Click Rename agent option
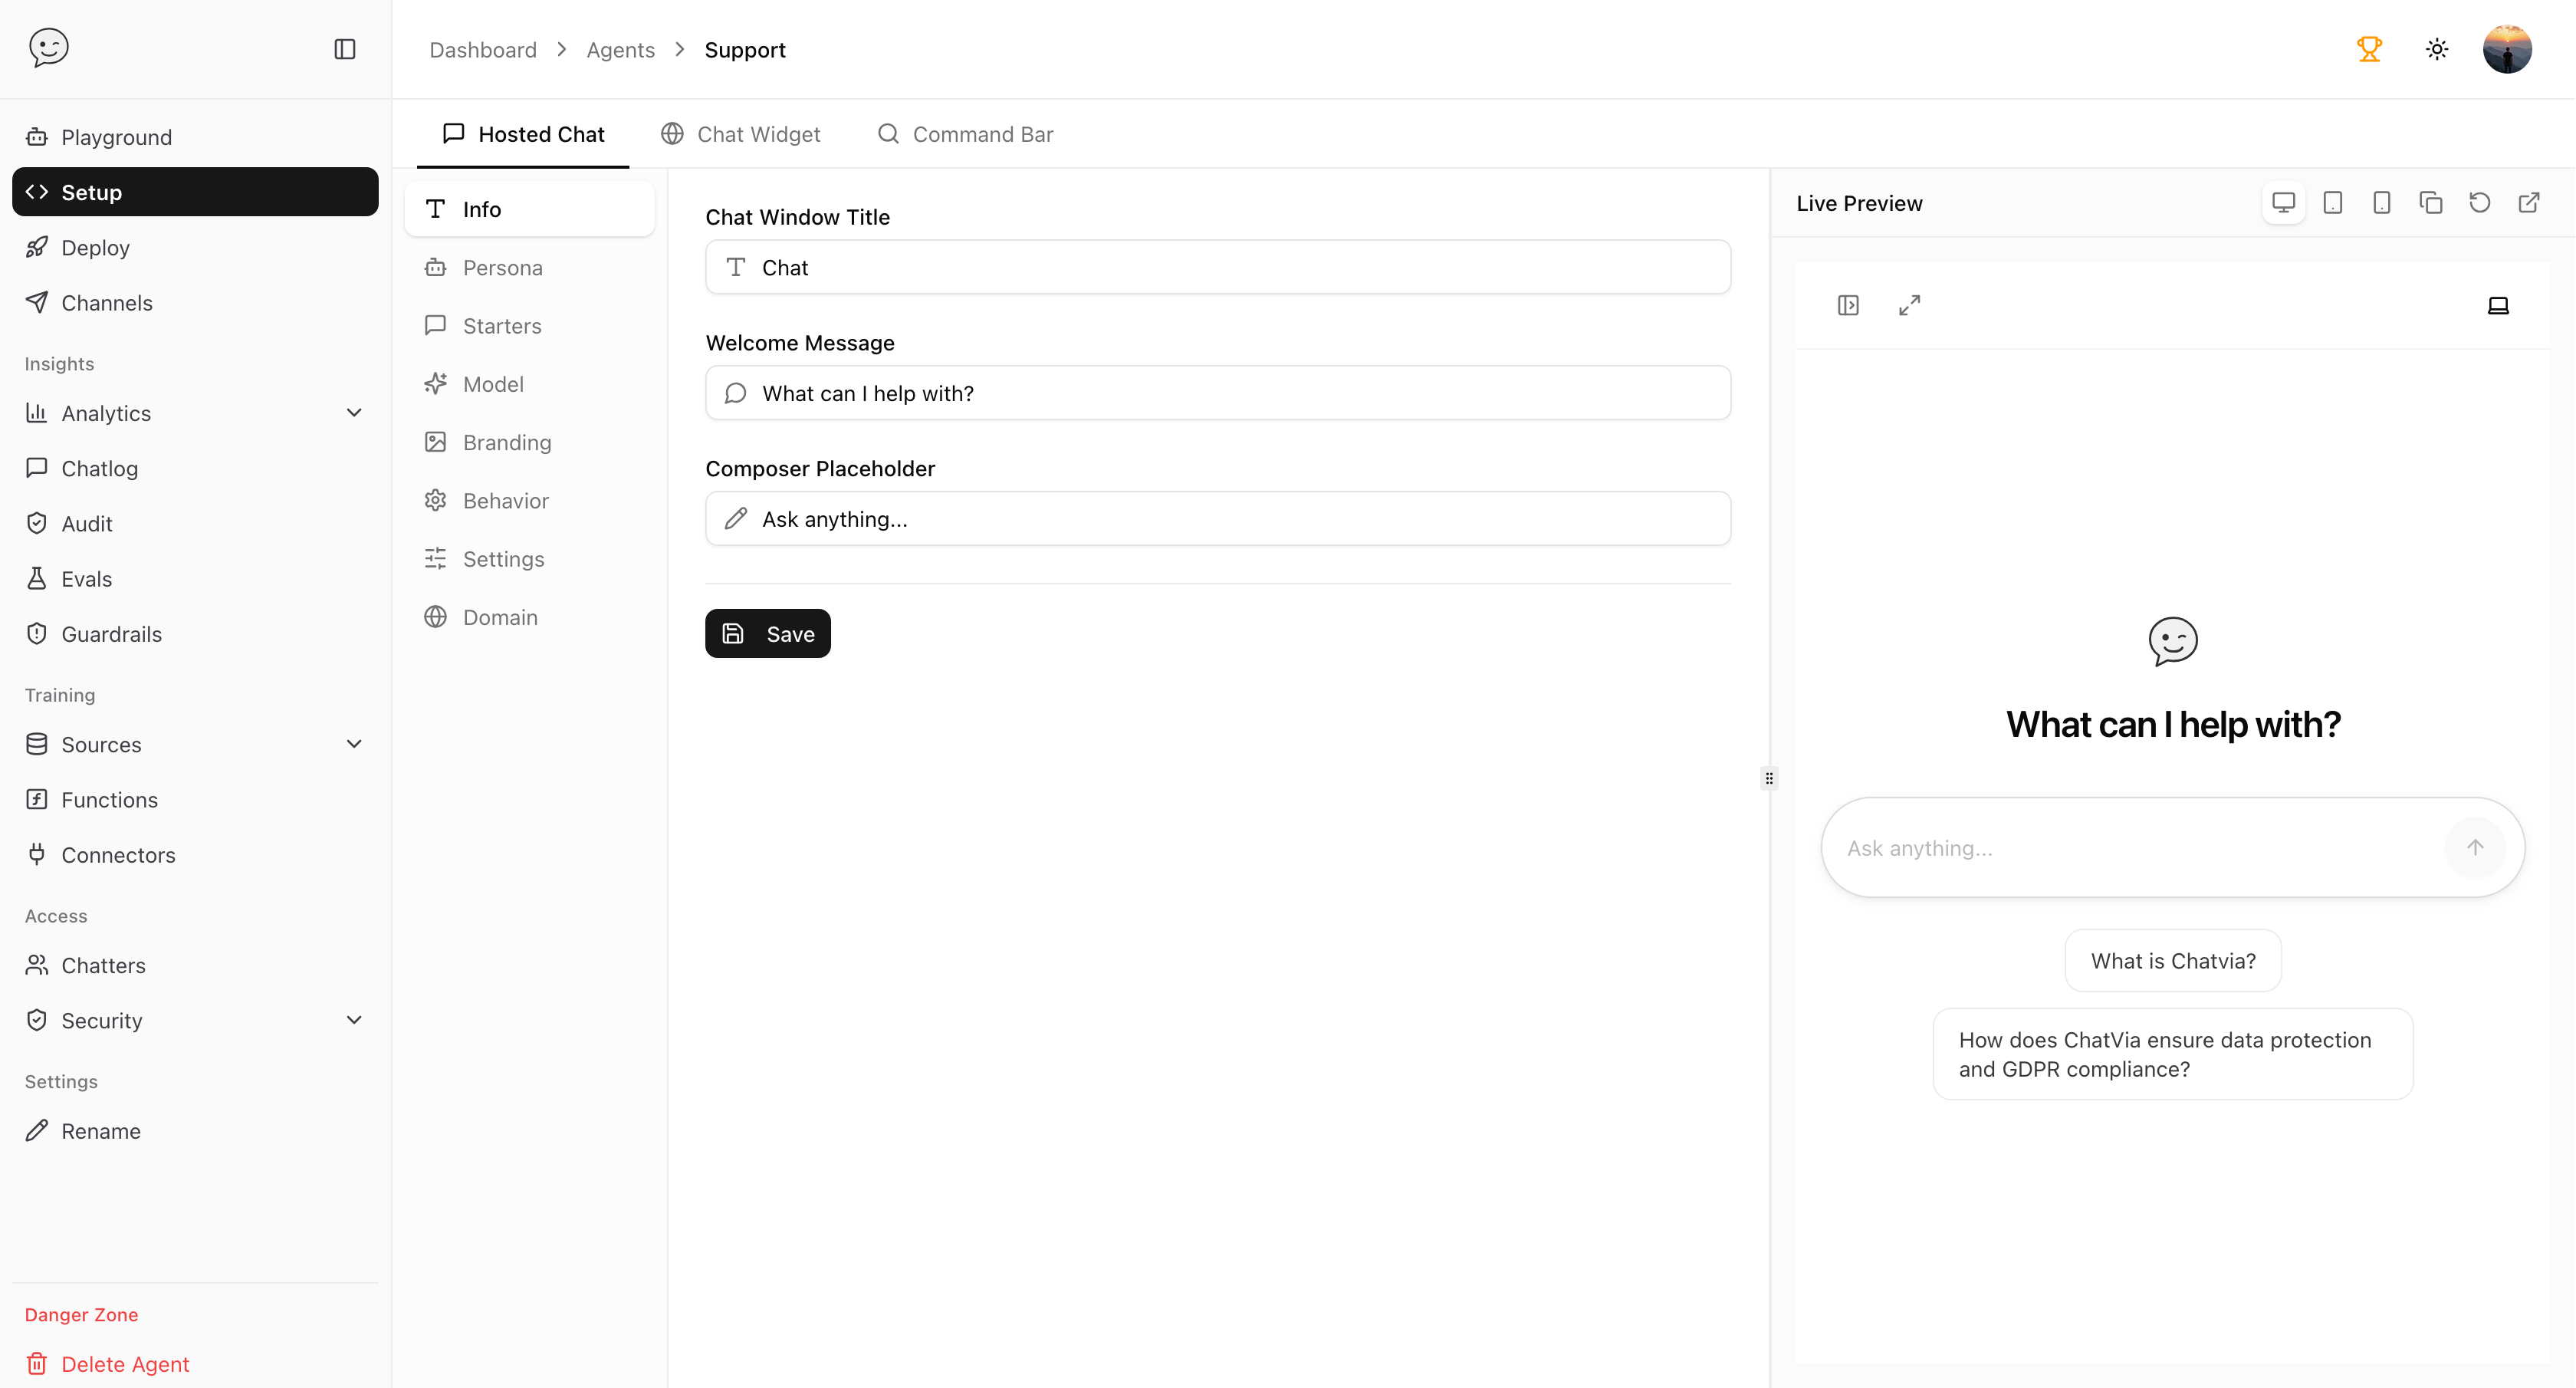The width and height of the screenshot is (2576, 1388). tap(195, 1131)
